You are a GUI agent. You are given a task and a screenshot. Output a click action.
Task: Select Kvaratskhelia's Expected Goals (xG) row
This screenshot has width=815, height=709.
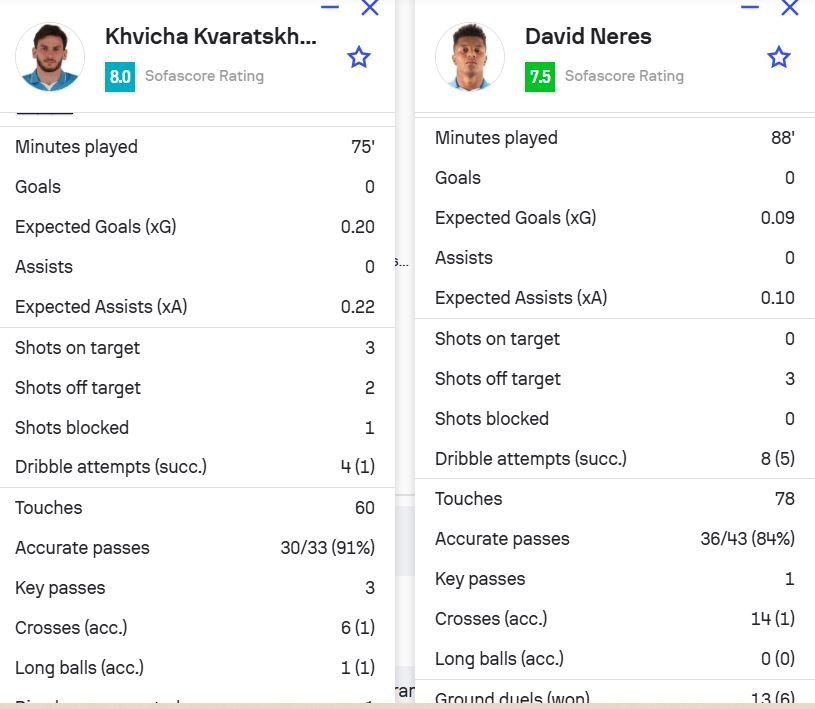point(195,227)
